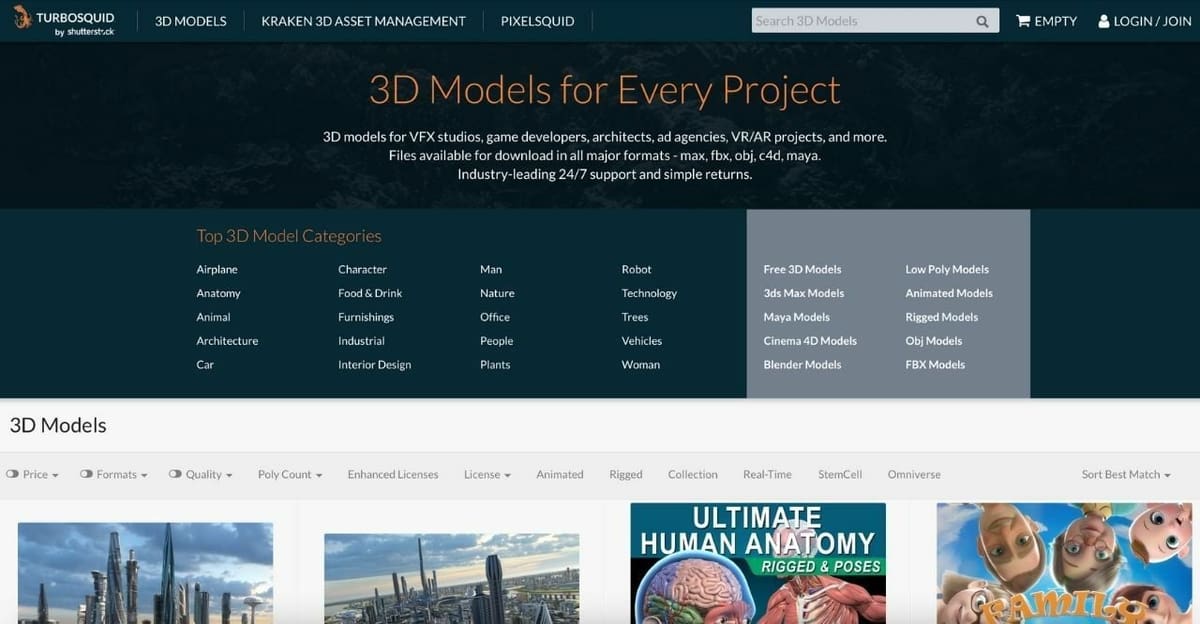
Task: Toggle the Quality filter switch
Action: 175,474
